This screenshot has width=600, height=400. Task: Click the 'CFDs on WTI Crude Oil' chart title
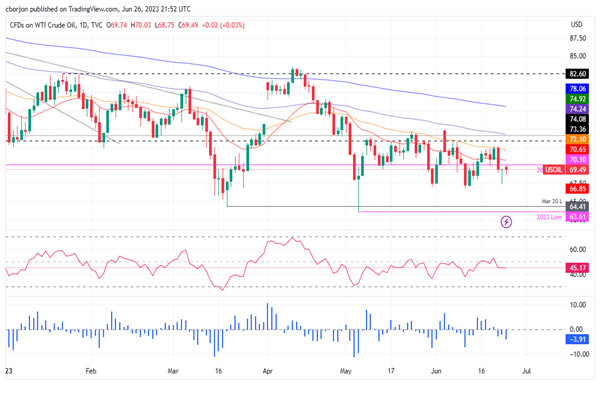(42, 25)
